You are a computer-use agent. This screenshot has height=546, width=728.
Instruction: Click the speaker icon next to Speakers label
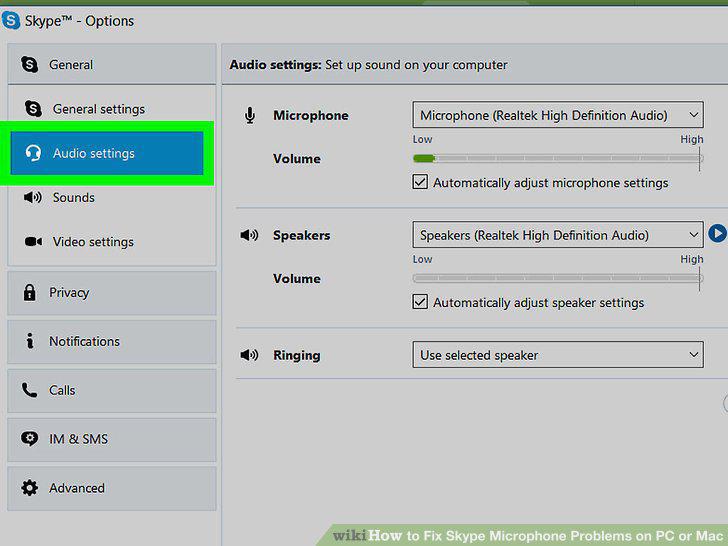click(x=249, y=235)
